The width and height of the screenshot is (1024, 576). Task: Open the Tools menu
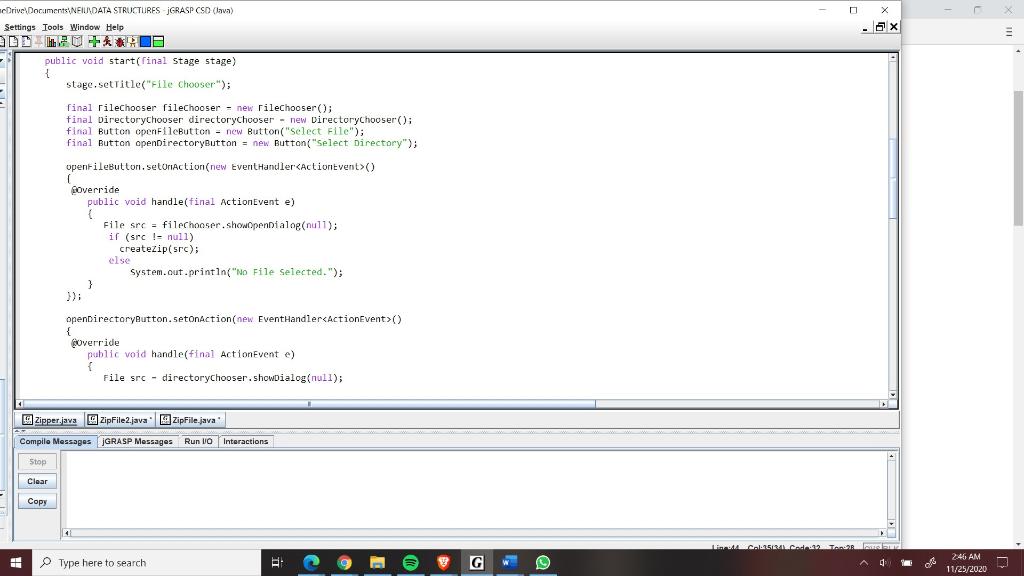coord(52,27)
